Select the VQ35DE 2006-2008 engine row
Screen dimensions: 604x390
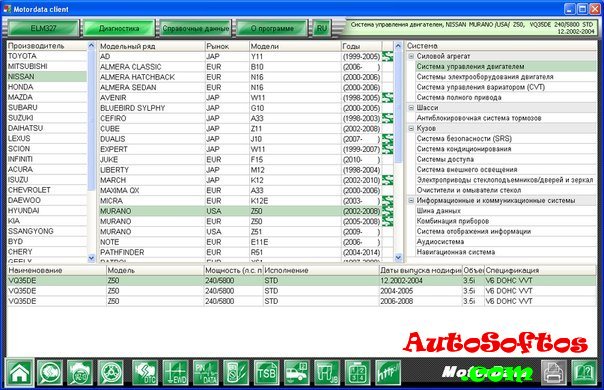pos(301,301)
